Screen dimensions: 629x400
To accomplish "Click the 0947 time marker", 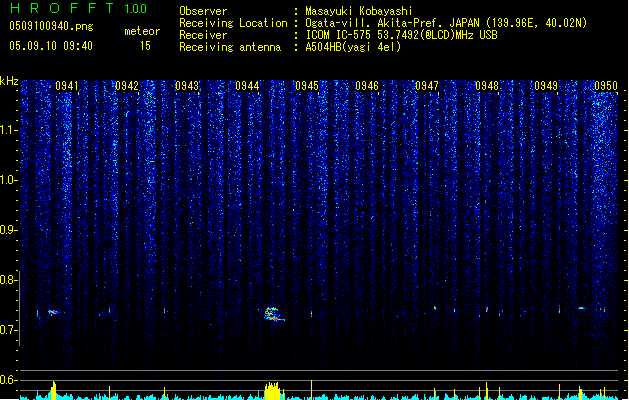I will (x=427, y=86).
